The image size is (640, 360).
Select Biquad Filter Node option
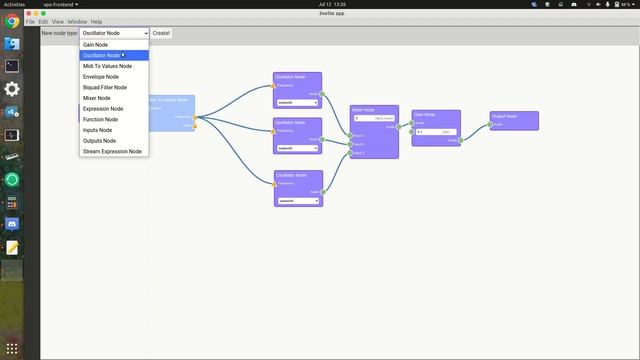click(x=114, y=87)
